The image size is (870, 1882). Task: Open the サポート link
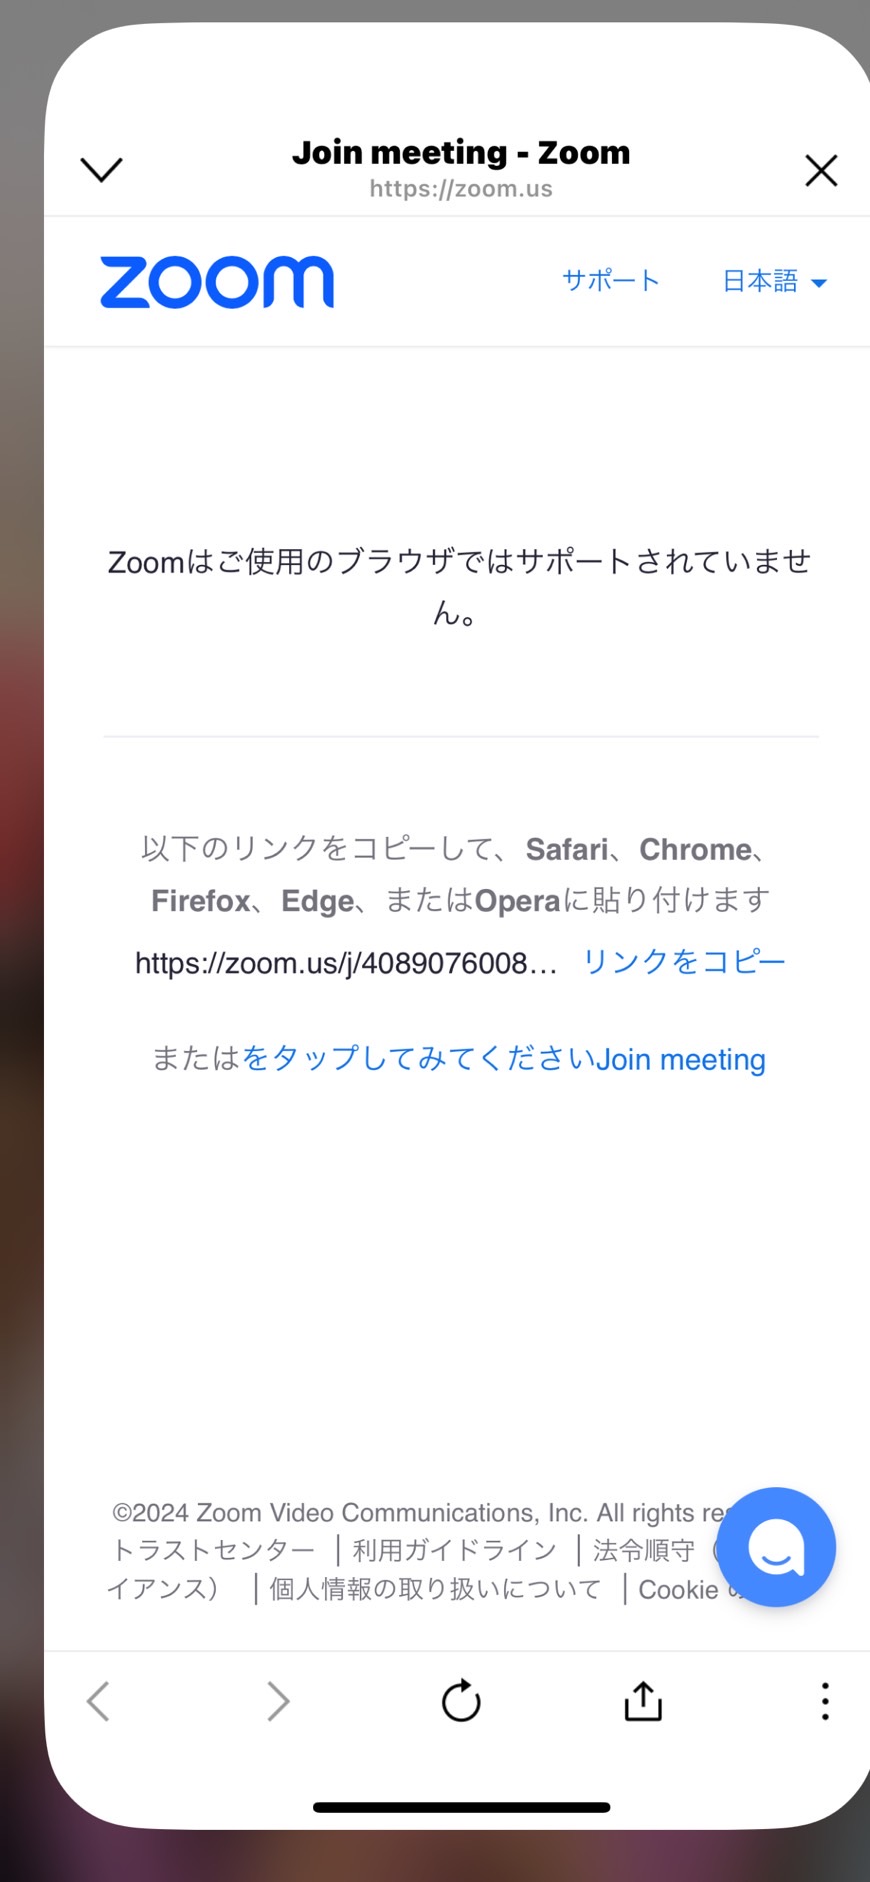[611, 280]
